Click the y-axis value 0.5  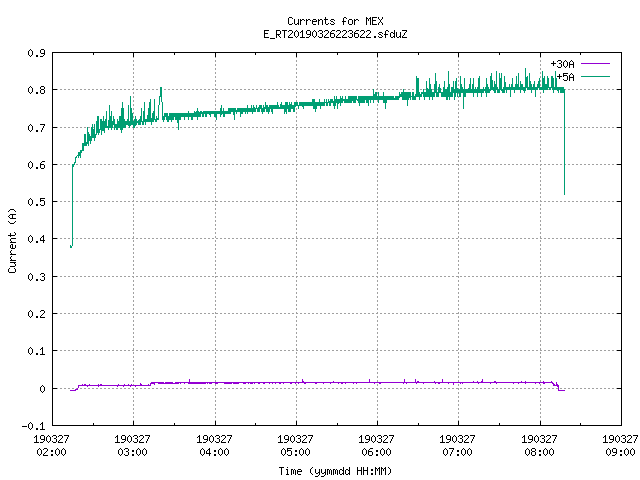point(36,202)
